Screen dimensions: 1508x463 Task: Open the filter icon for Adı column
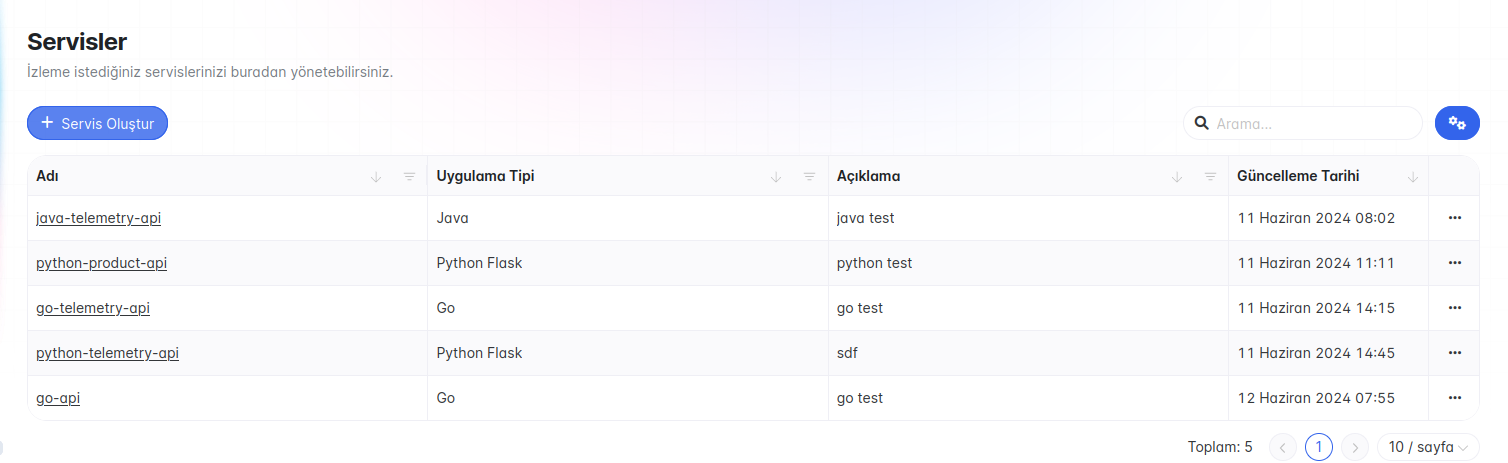(409, 177)
